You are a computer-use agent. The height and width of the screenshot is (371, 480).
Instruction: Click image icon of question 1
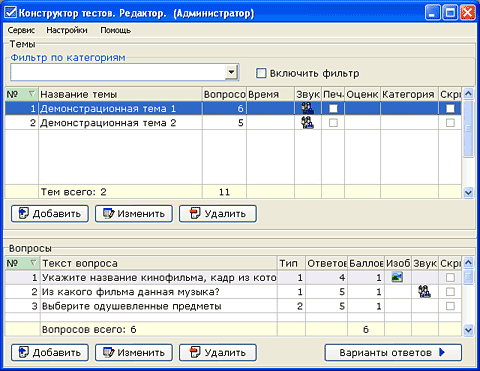397,277
